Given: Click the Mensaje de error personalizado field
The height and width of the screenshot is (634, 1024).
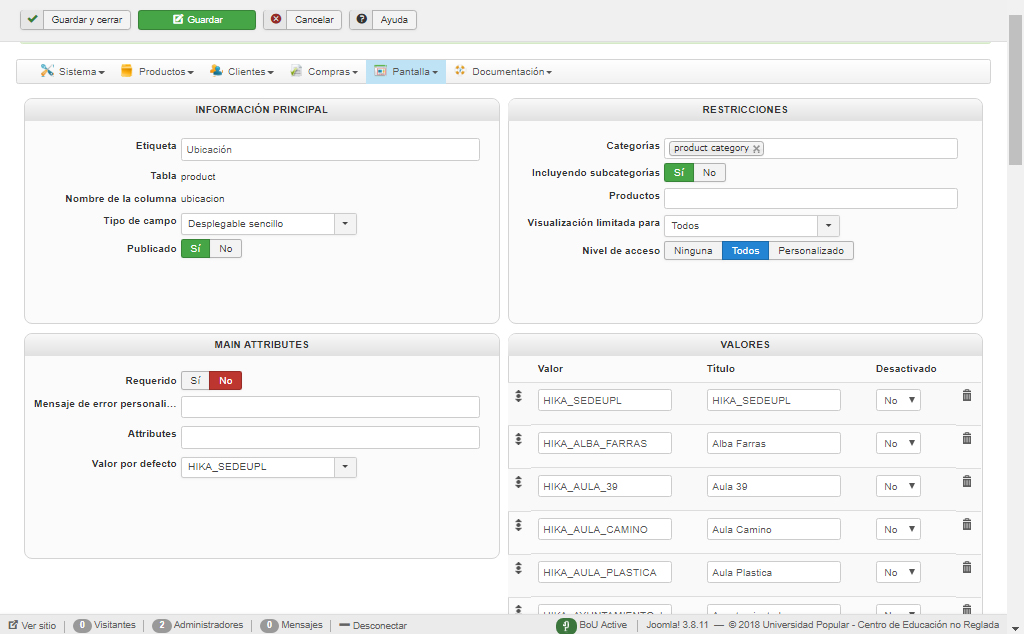Looking at the screenshot, I should point(330,407).
